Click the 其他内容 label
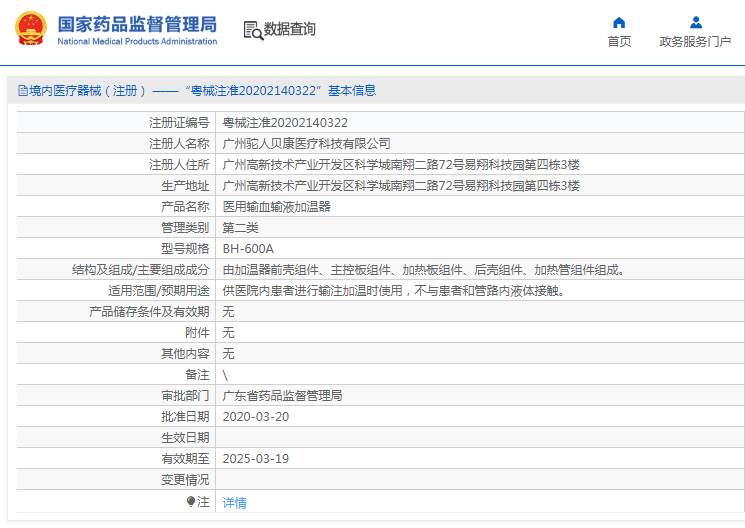The image size is (745, 528). coord(185,353)
